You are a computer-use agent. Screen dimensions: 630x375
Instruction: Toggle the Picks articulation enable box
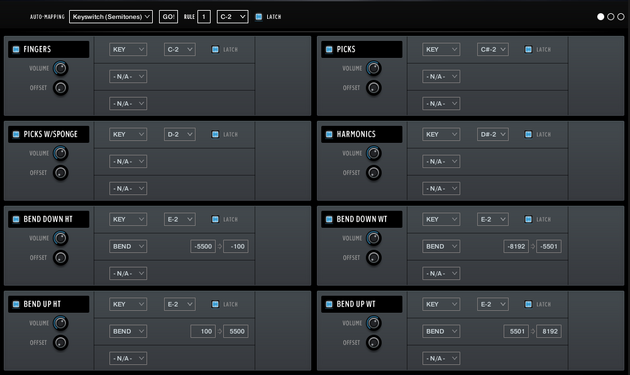pos(329,49)
